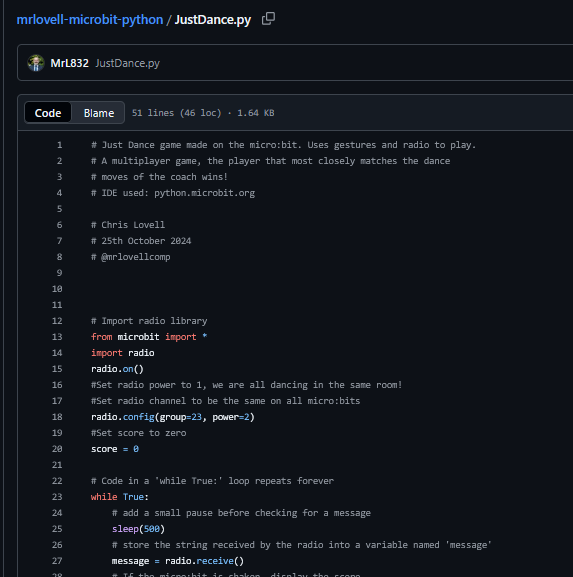This screenshot has width=573, height=577.
Task: Click the "# Code in a 'while True:' loop" comment
Action: pyautogui.click(x=212, y=481)
